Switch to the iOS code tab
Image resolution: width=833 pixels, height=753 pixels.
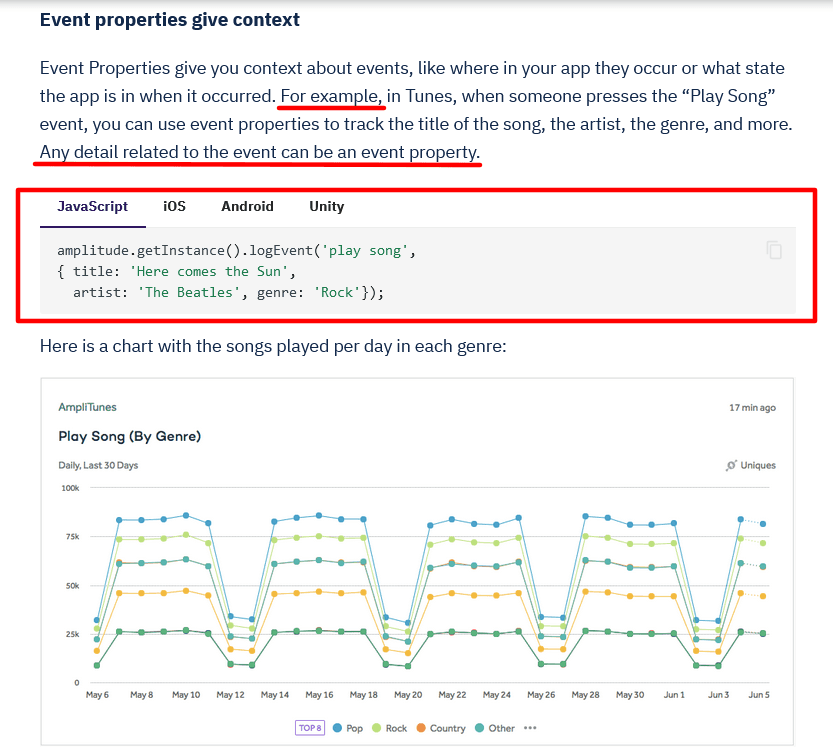(x=174, y=206)
